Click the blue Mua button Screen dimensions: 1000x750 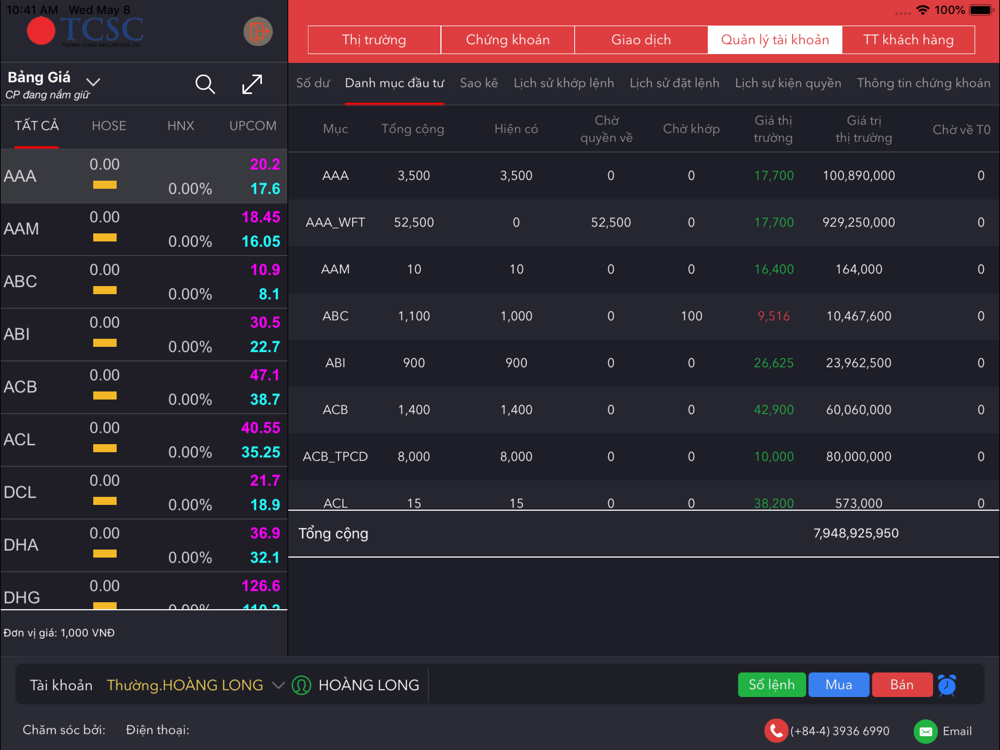[x=839, y=685]
